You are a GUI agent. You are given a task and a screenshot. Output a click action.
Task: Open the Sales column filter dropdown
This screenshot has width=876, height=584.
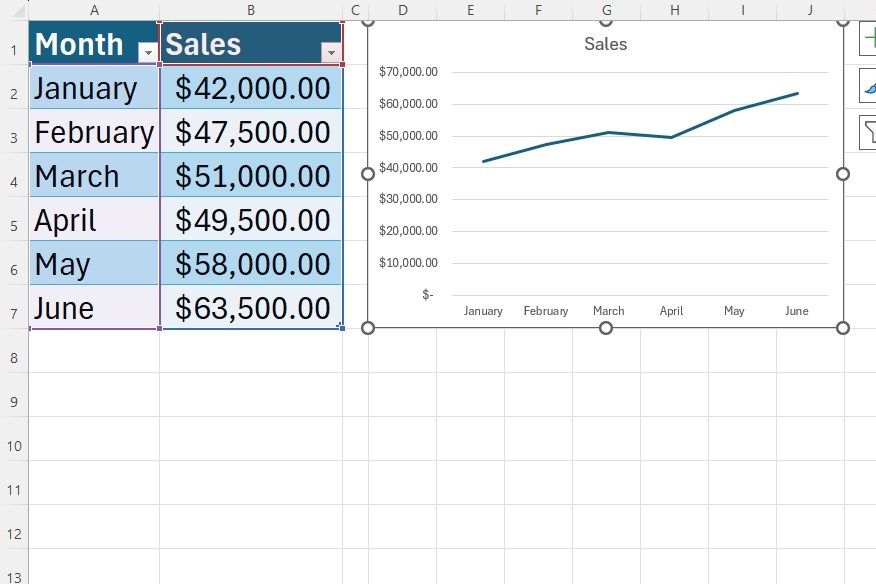point(331,53)
